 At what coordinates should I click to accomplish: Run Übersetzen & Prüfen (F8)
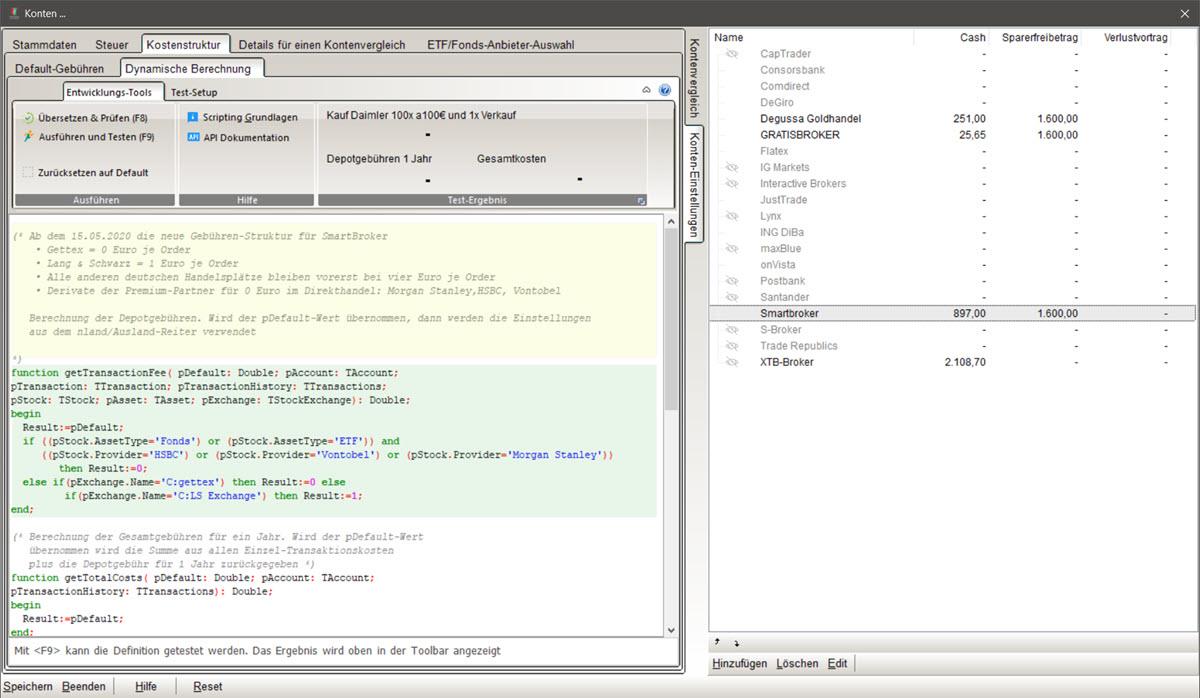85,118
